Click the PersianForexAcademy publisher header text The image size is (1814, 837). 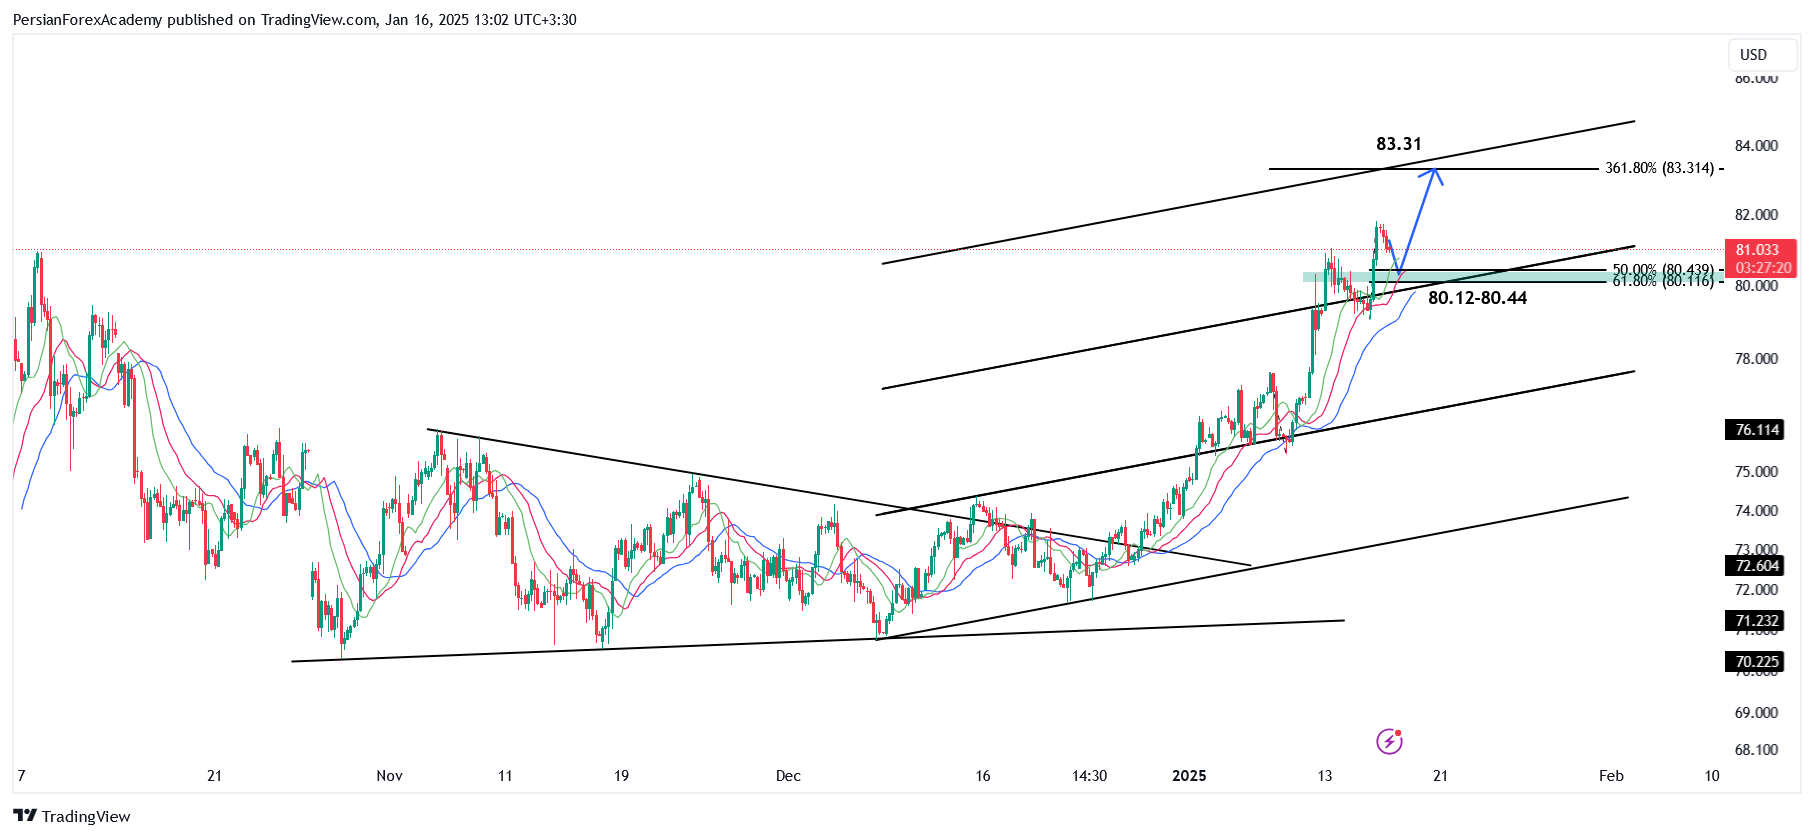coord(87,20)
